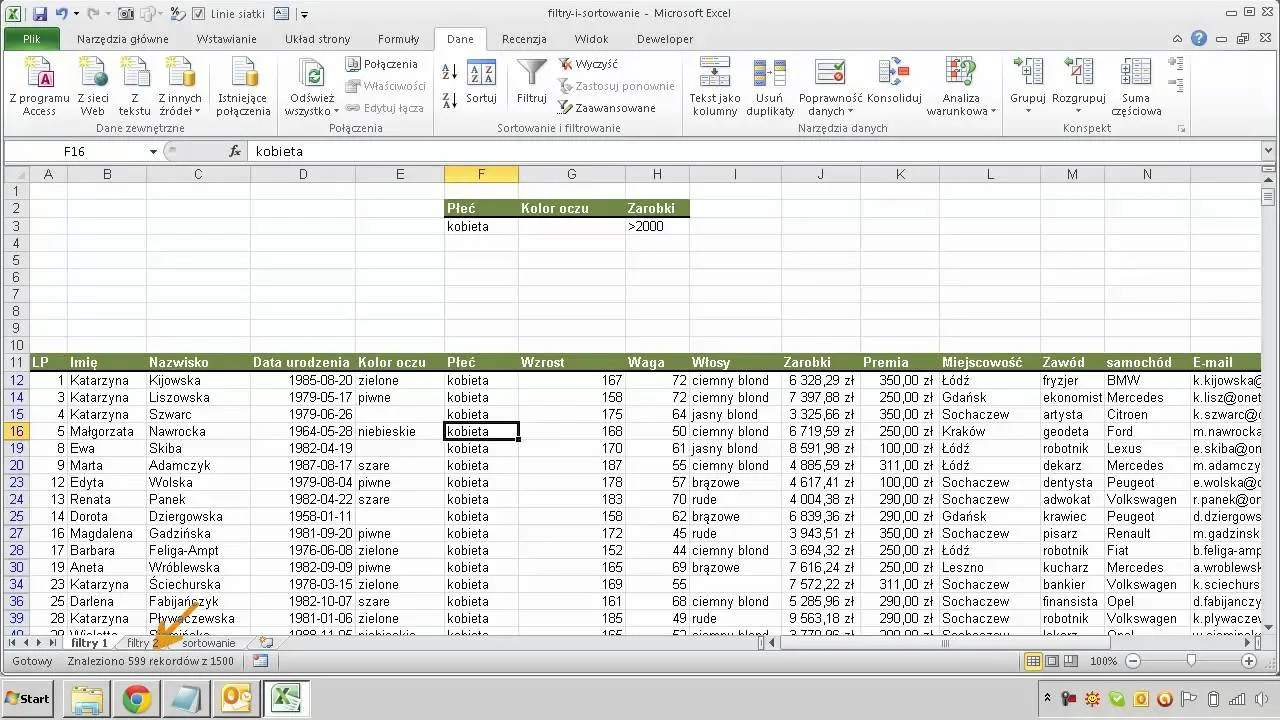The image size is (1280, 720).
Task: Click the camera icon in Quick Access toolbar
Action: point(126,14)
